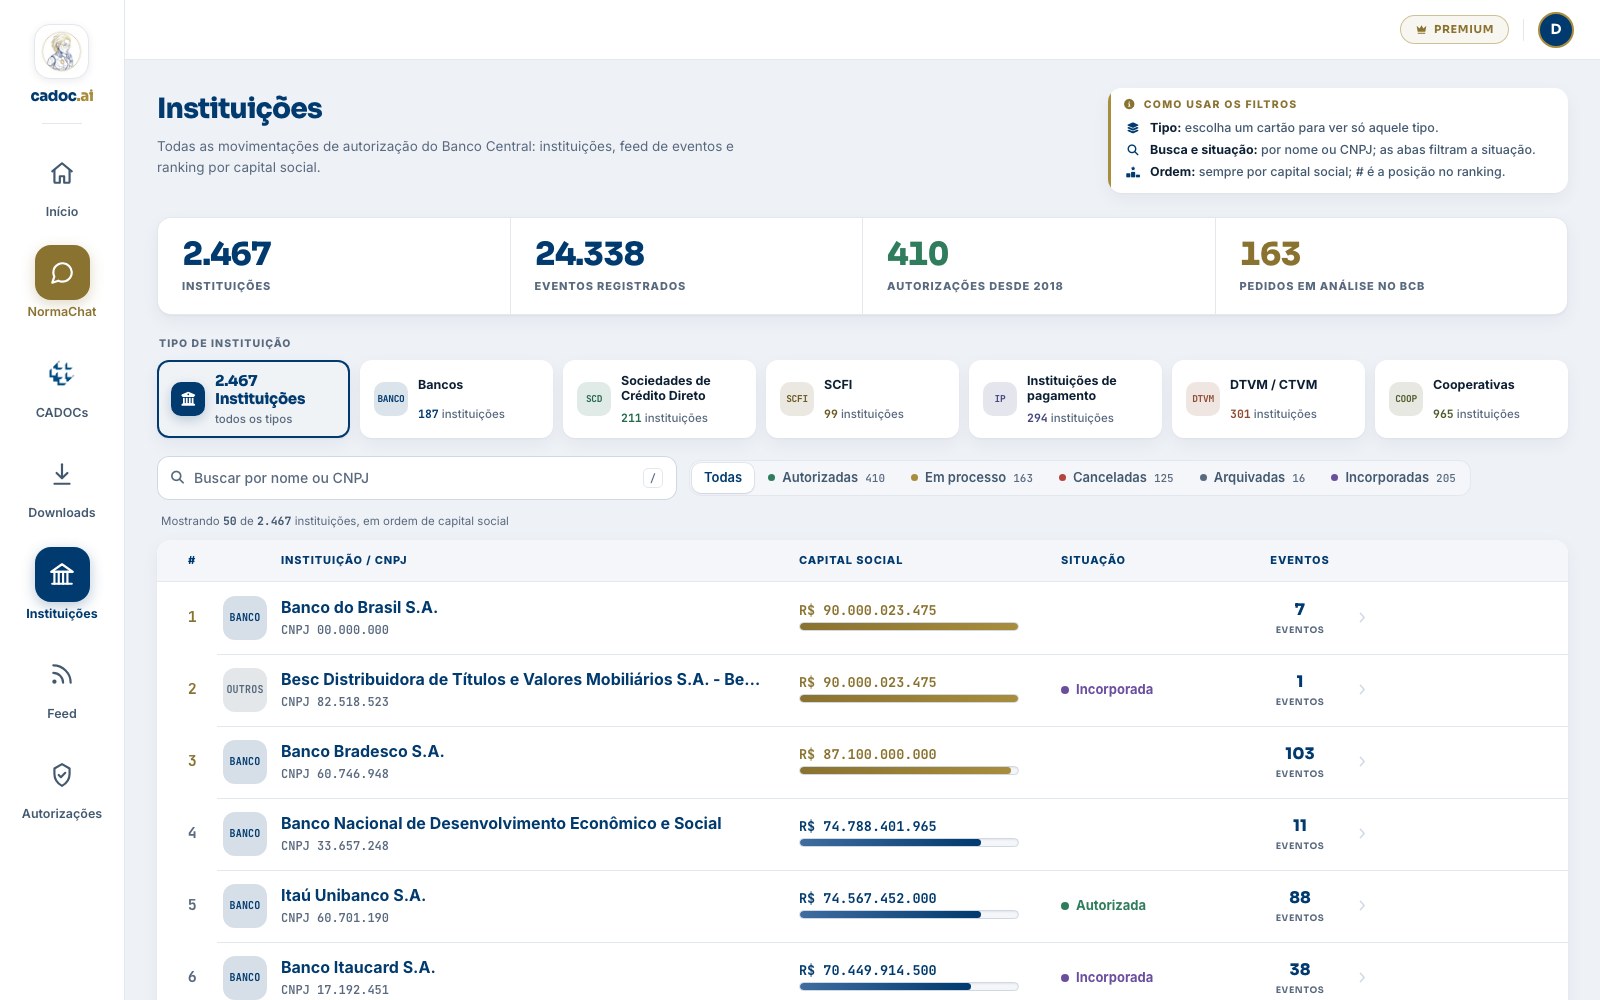Image resolution: width=1600 pixels, height=1000 pixels.
Task: Select the all 2.467 Instituições type card
Action: [x=253, y=399]
